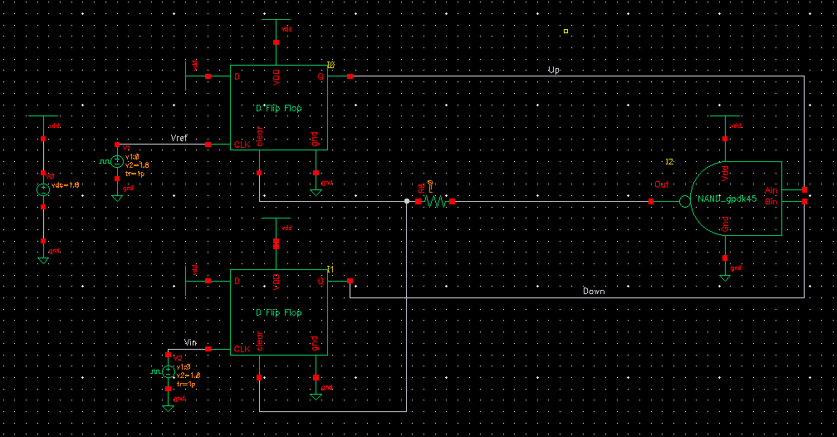Select the Vin wire label
The width and height of the screenshot is (837, 437).
coord(190,343)
